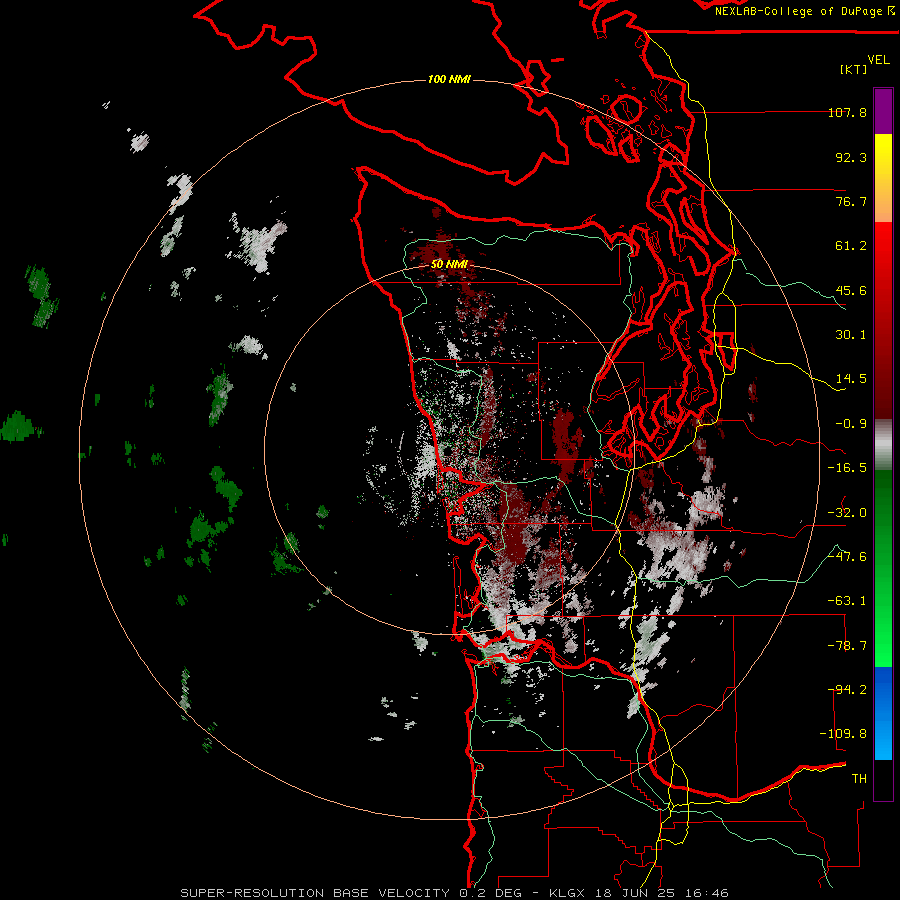
Task: Click the 61.2 velocity scale value
Action: (x=851, y=246)
